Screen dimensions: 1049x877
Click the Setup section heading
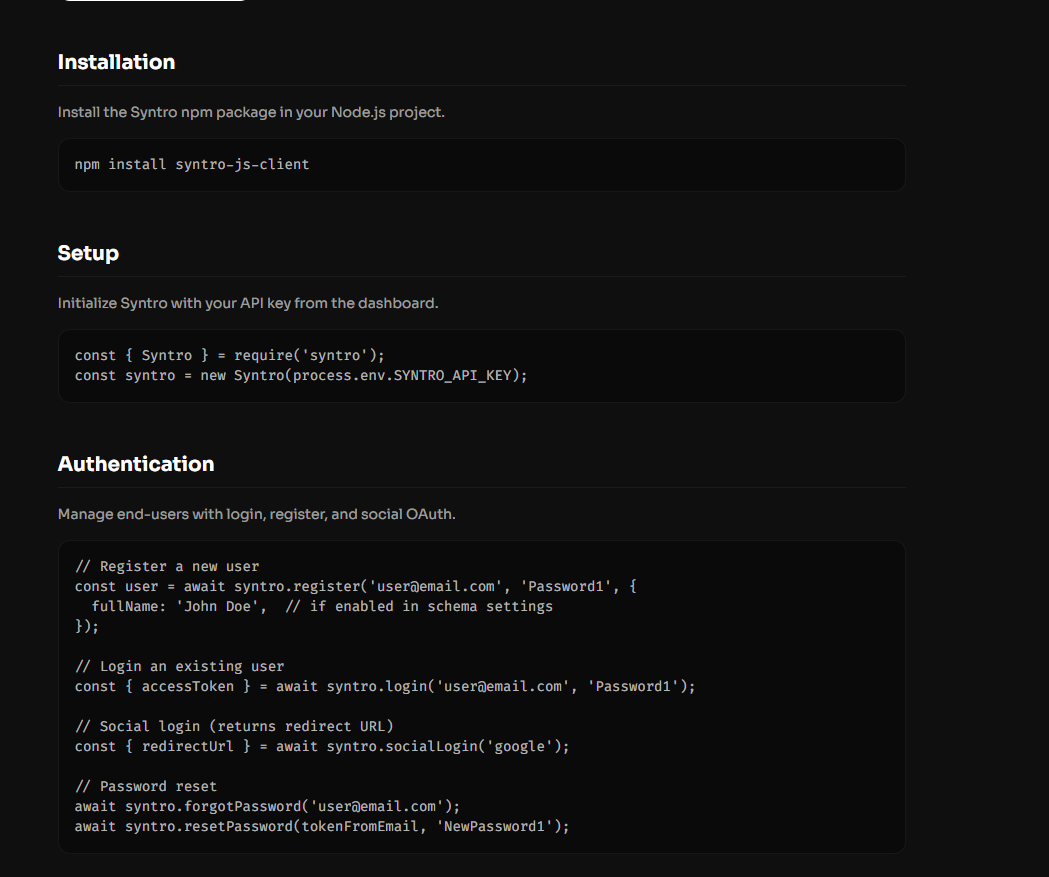tap(88, 253)
